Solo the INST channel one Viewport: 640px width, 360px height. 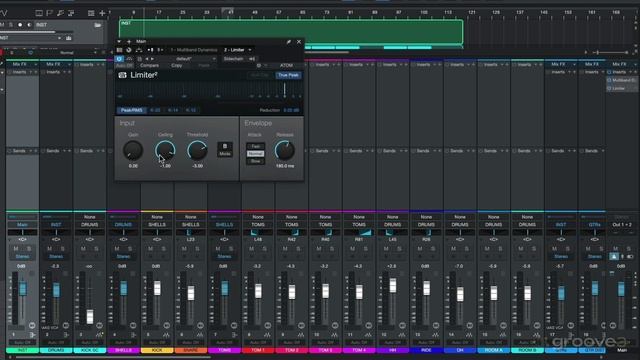click(x=29, y=249)
